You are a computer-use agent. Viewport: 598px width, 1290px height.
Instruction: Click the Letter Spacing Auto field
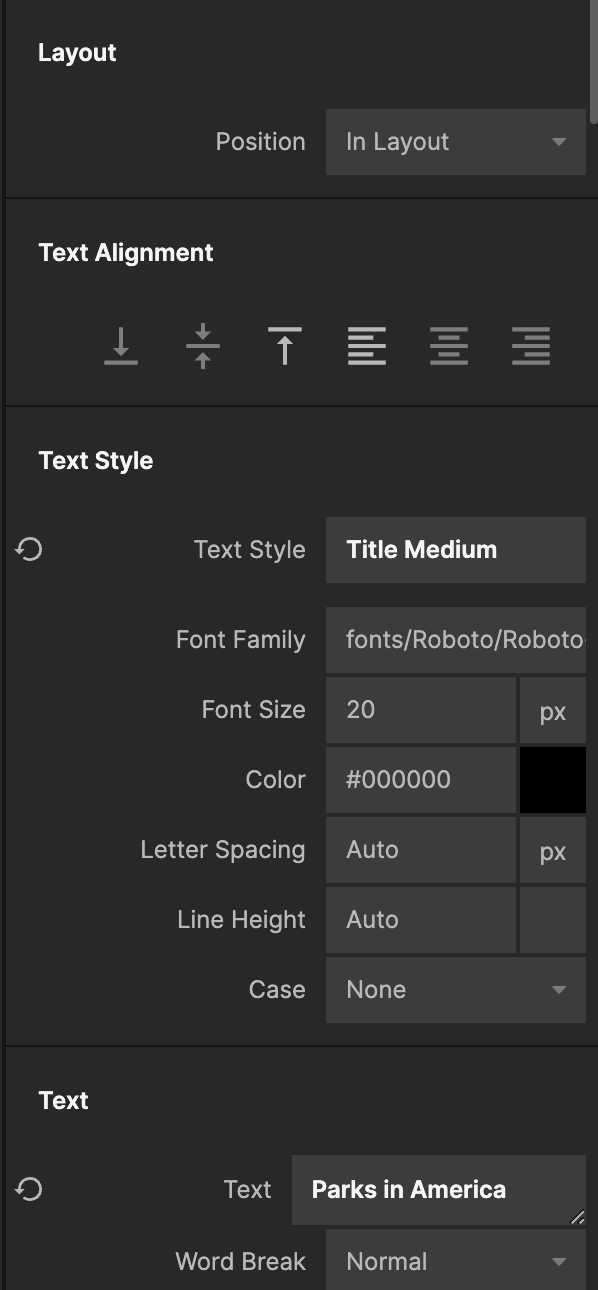tap(421, 849)
